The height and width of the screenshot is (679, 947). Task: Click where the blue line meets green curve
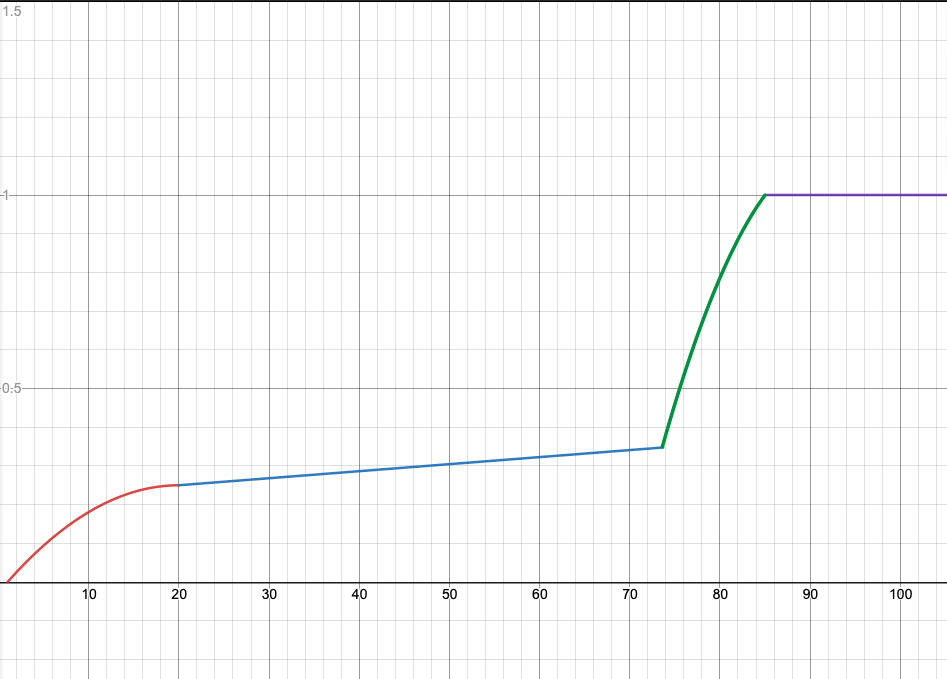662,447
